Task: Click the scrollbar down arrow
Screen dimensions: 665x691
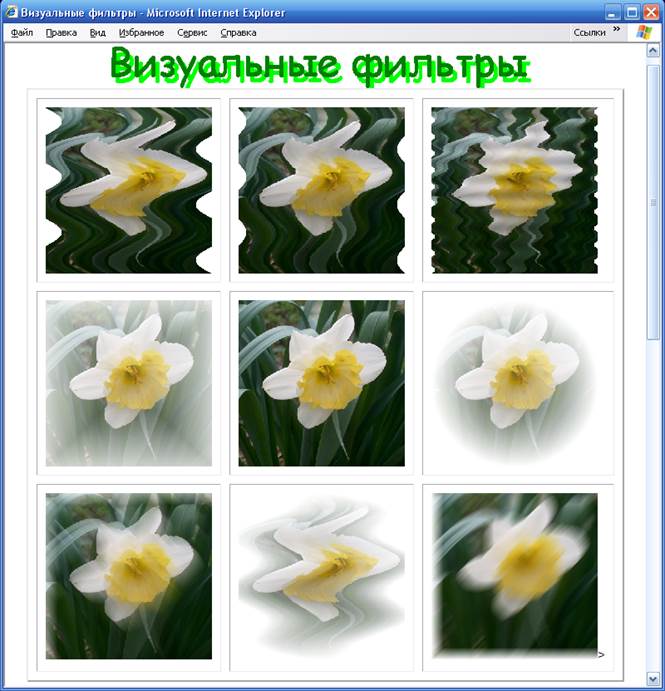Action: 653,677
